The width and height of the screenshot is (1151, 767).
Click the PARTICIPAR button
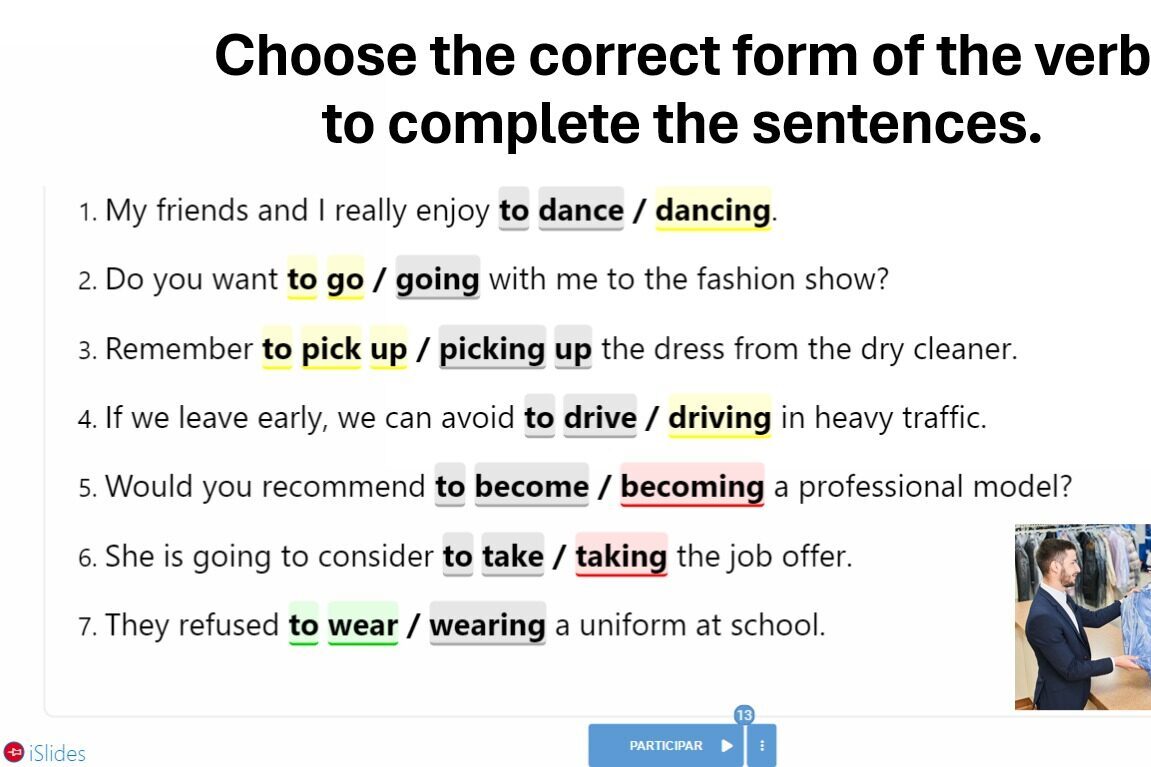click(666, 746)
